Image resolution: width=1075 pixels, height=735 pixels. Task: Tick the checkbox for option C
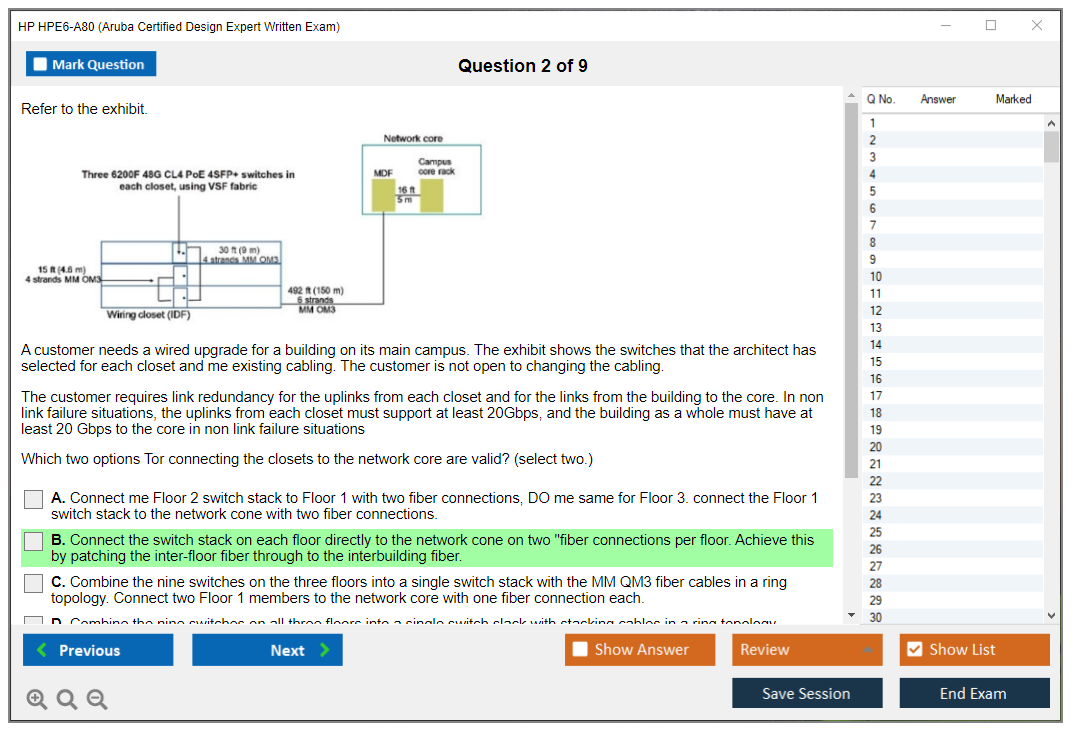[34, 582]
